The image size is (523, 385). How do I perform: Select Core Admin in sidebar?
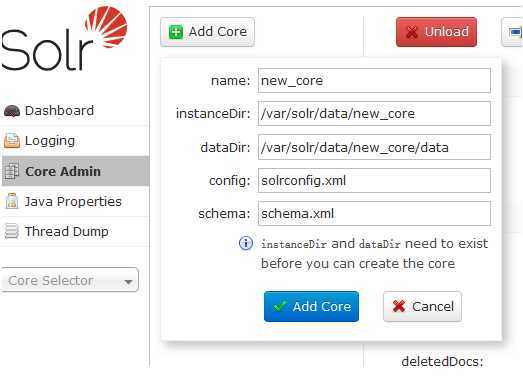pyautogui.click(x=75, y=171)
